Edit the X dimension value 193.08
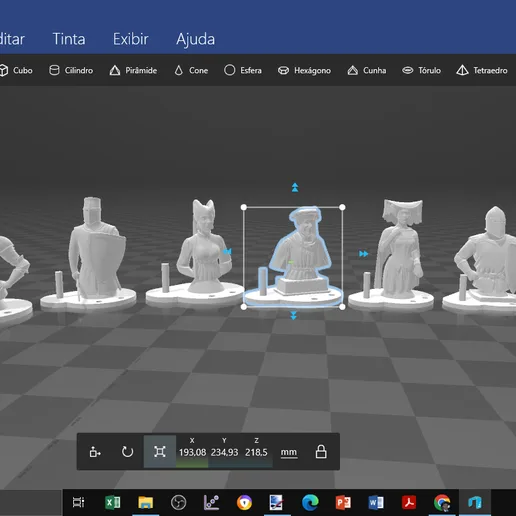Image resolution: width=516 pixels, height=516 pixels. pyautogui.click(x=192, y=452)
